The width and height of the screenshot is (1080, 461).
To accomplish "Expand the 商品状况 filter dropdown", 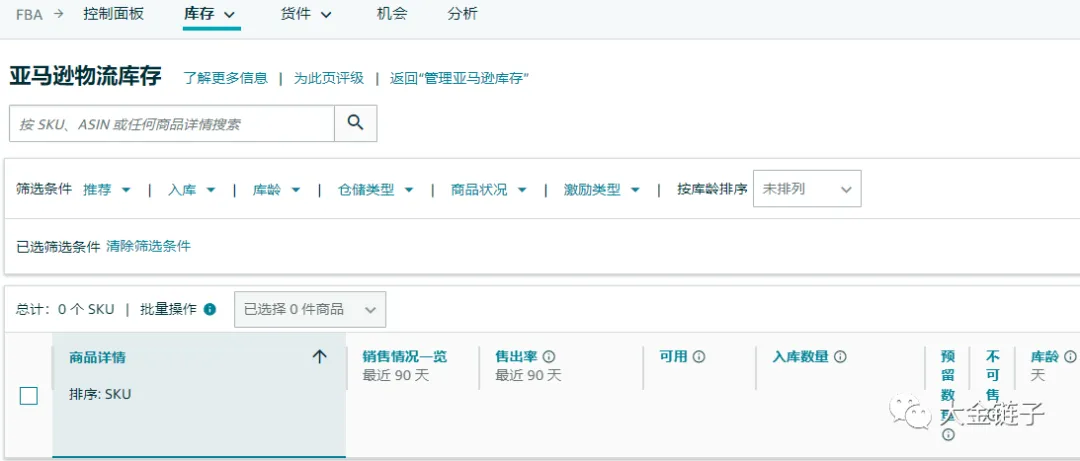I will pyautogui.click(x=489, y=190).
